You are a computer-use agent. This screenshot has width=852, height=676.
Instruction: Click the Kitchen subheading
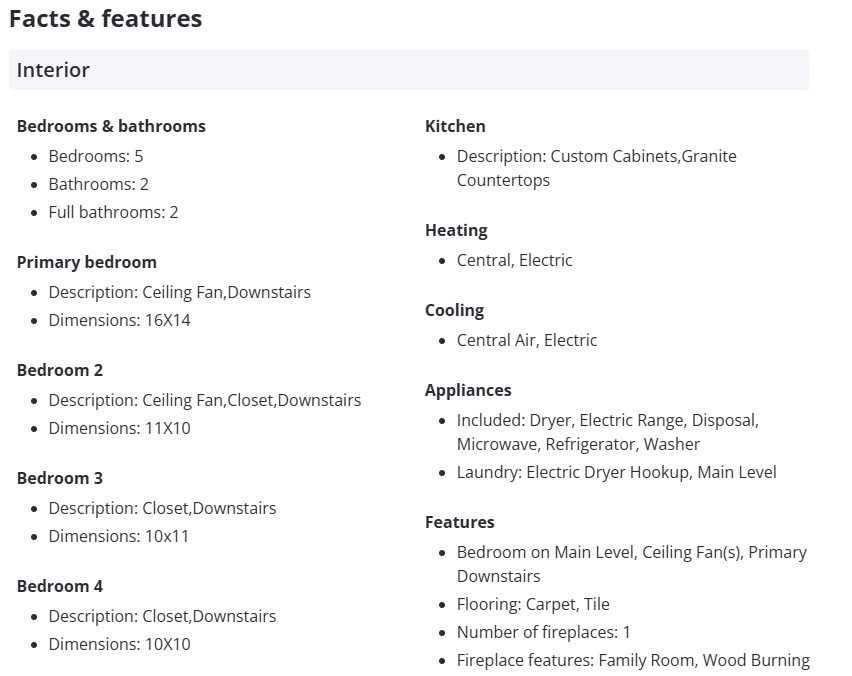(x=455, y=126)
